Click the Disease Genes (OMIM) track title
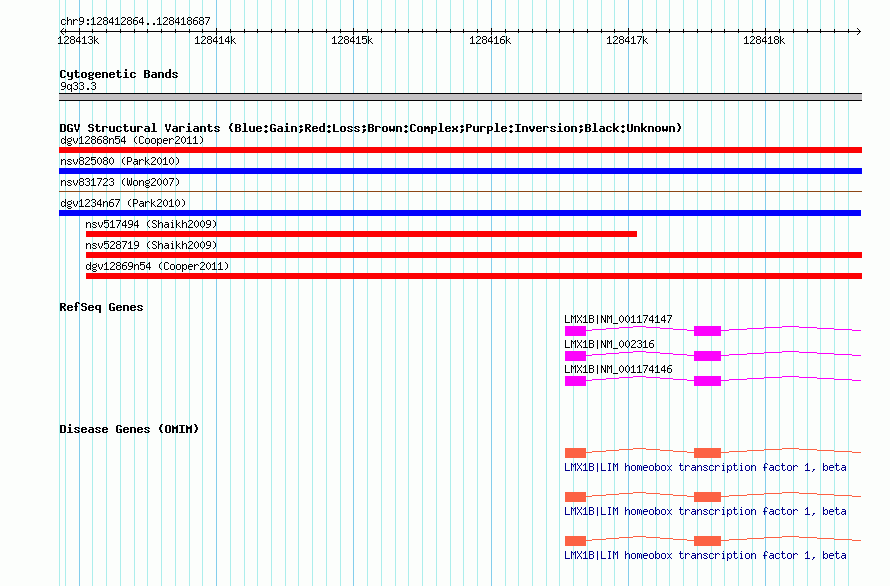 (129, 429)
